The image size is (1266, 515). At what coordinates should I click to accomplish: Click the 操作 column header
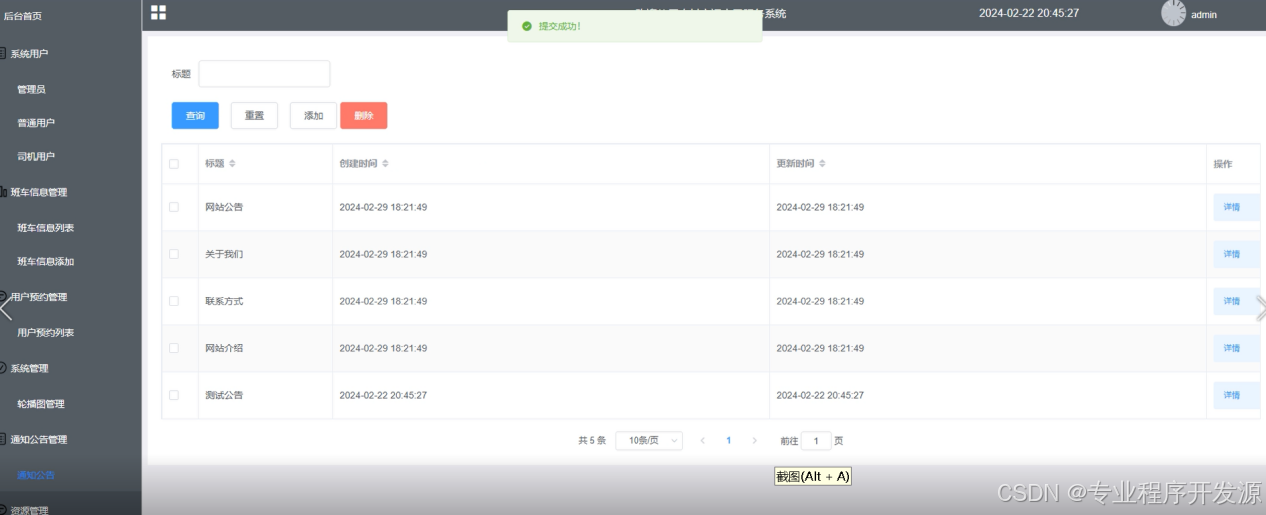click(1223, 164)
